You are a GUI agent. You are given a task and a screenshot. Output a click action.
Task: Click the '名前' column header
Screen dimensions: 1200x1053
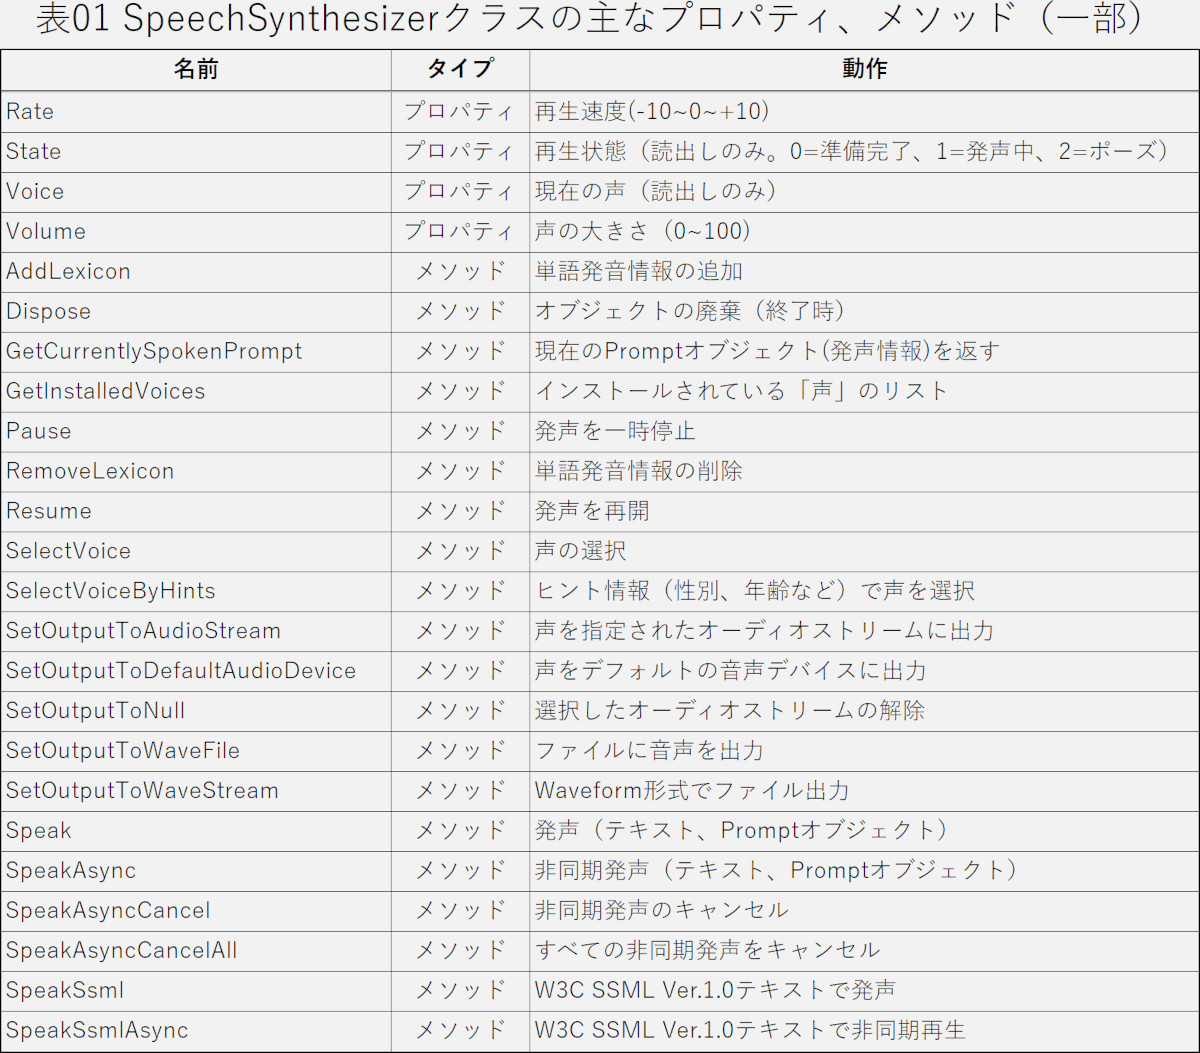(x=196, y=70)
